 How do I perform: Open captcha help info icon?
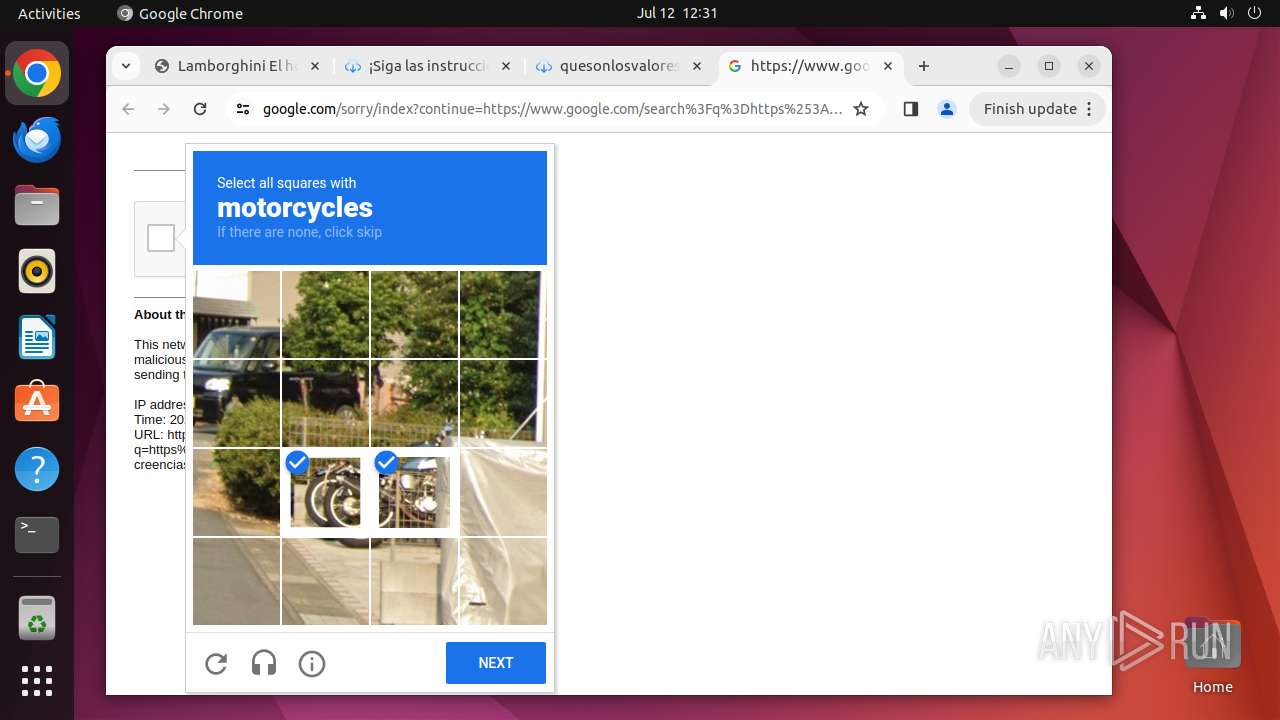pos(312,663)
